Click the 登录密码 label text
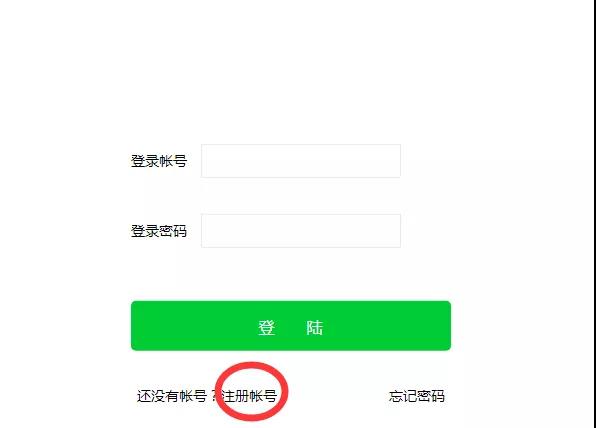This screenshot has width=596, height=428. tap(159, 231)
